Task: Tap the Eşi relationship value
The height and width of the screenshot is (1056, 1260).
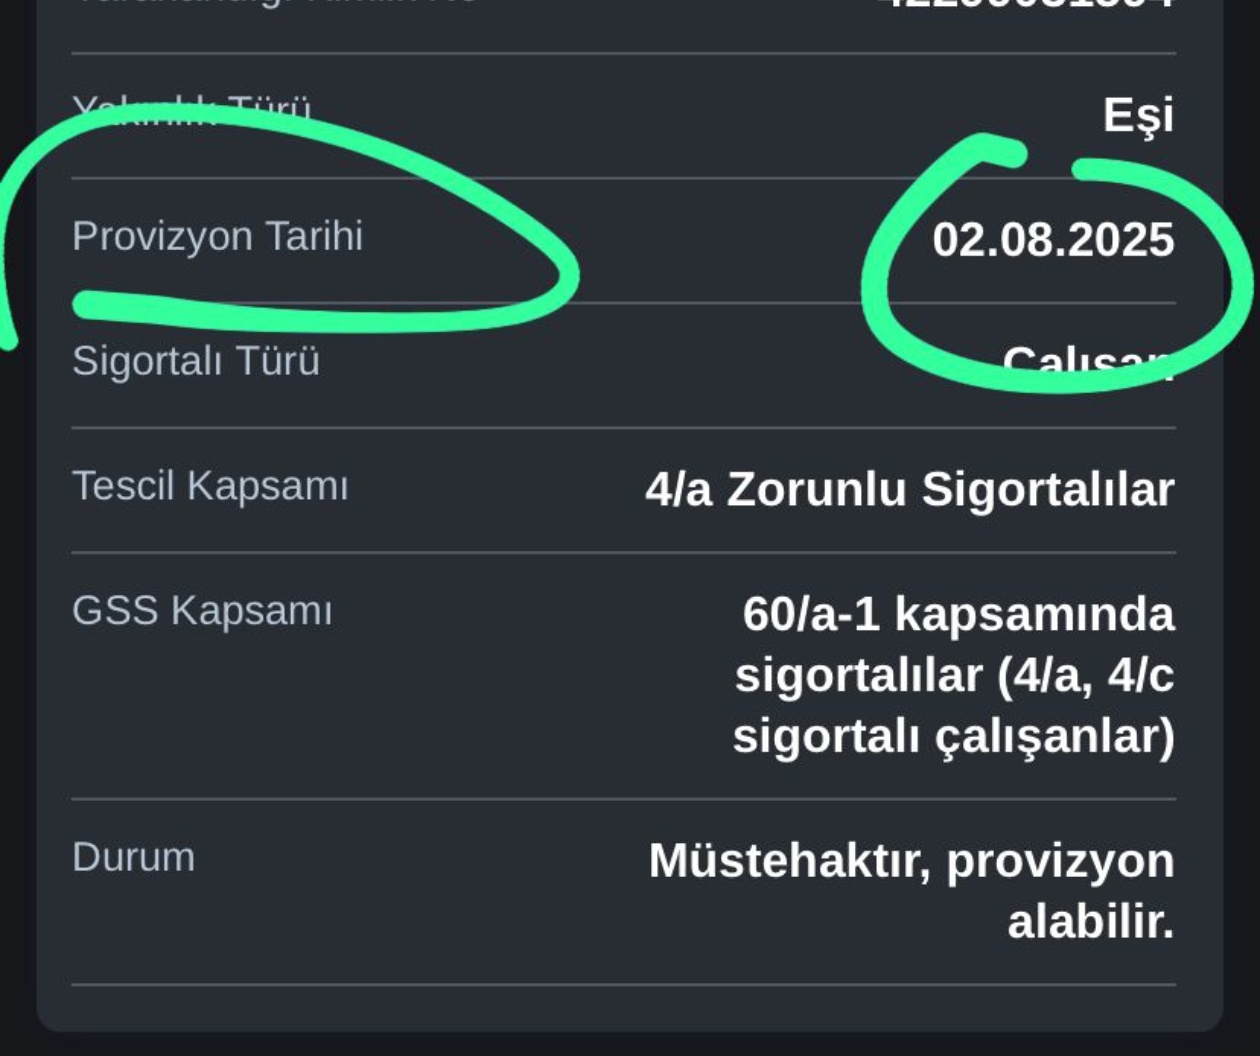Action: coord(1138,115)
